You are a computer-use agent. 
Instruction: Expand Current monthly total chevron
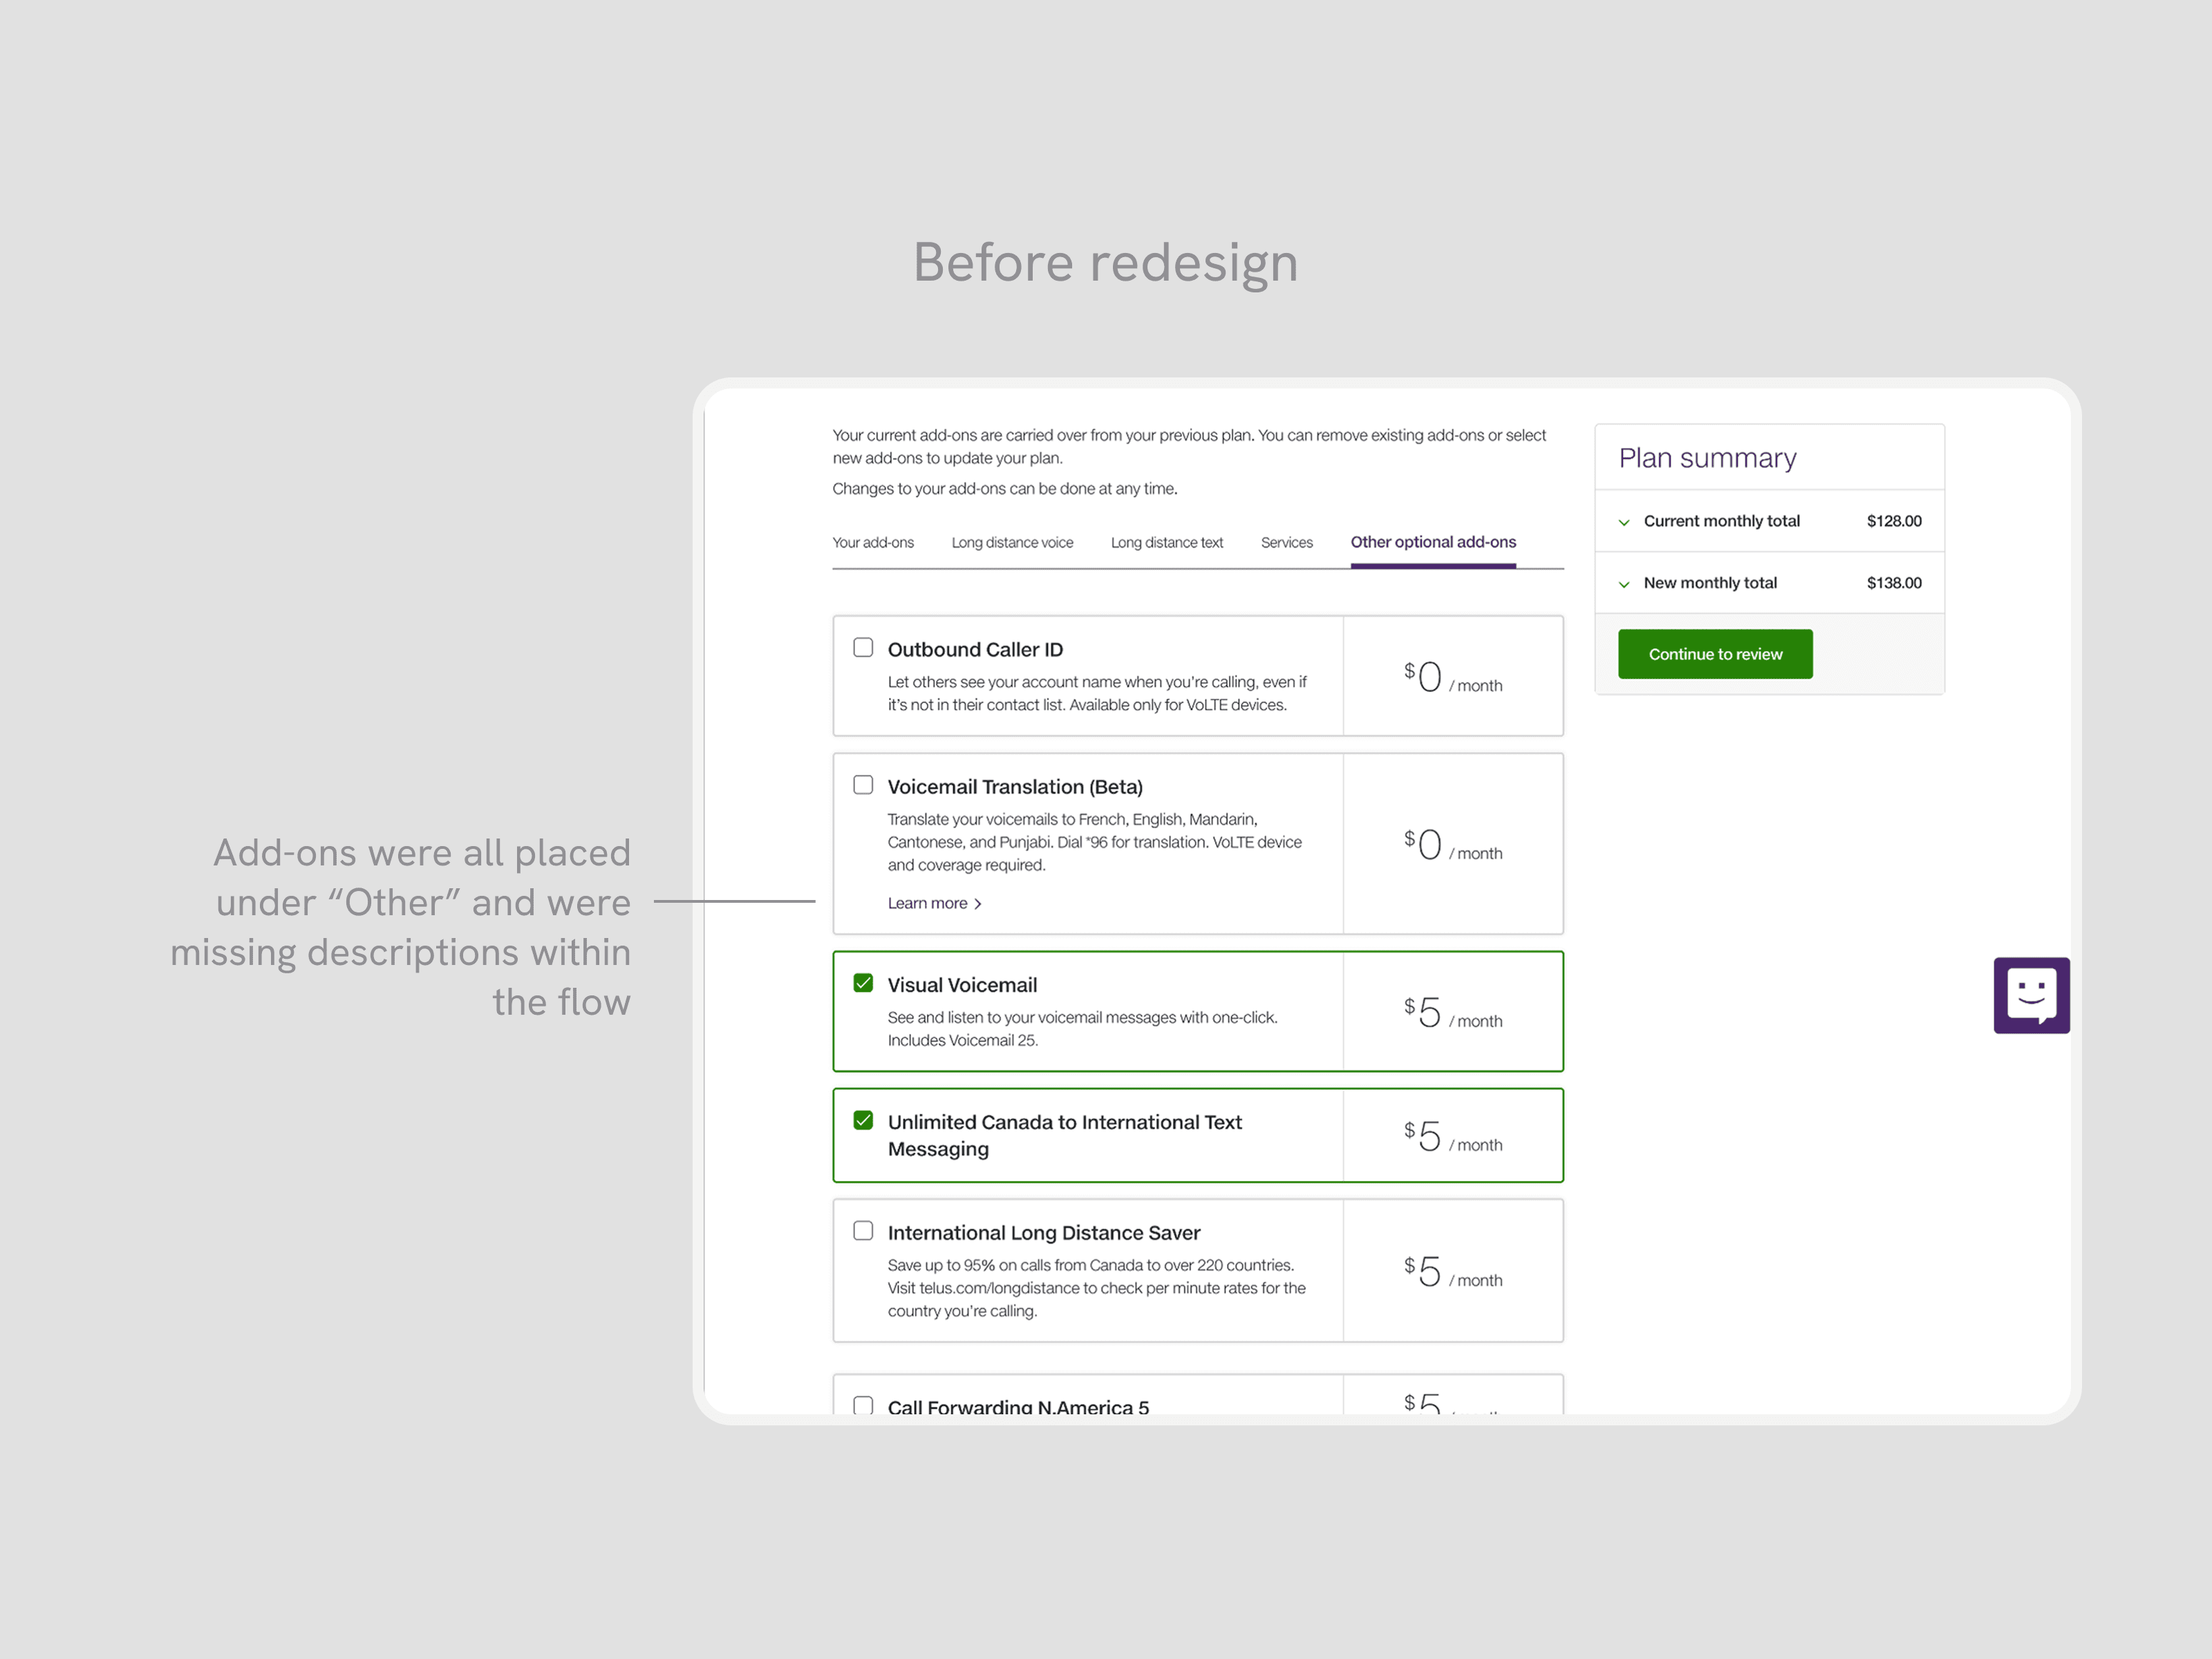click(1624, 522)
